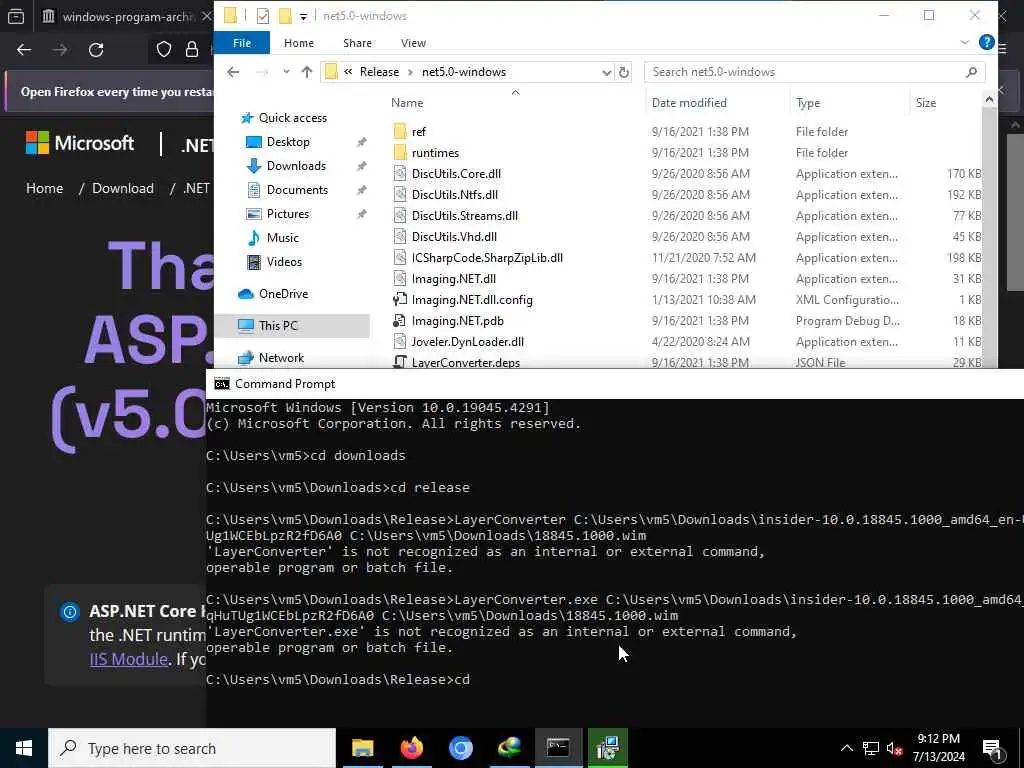Click Release in address breadcrumb

coord(379,72)
